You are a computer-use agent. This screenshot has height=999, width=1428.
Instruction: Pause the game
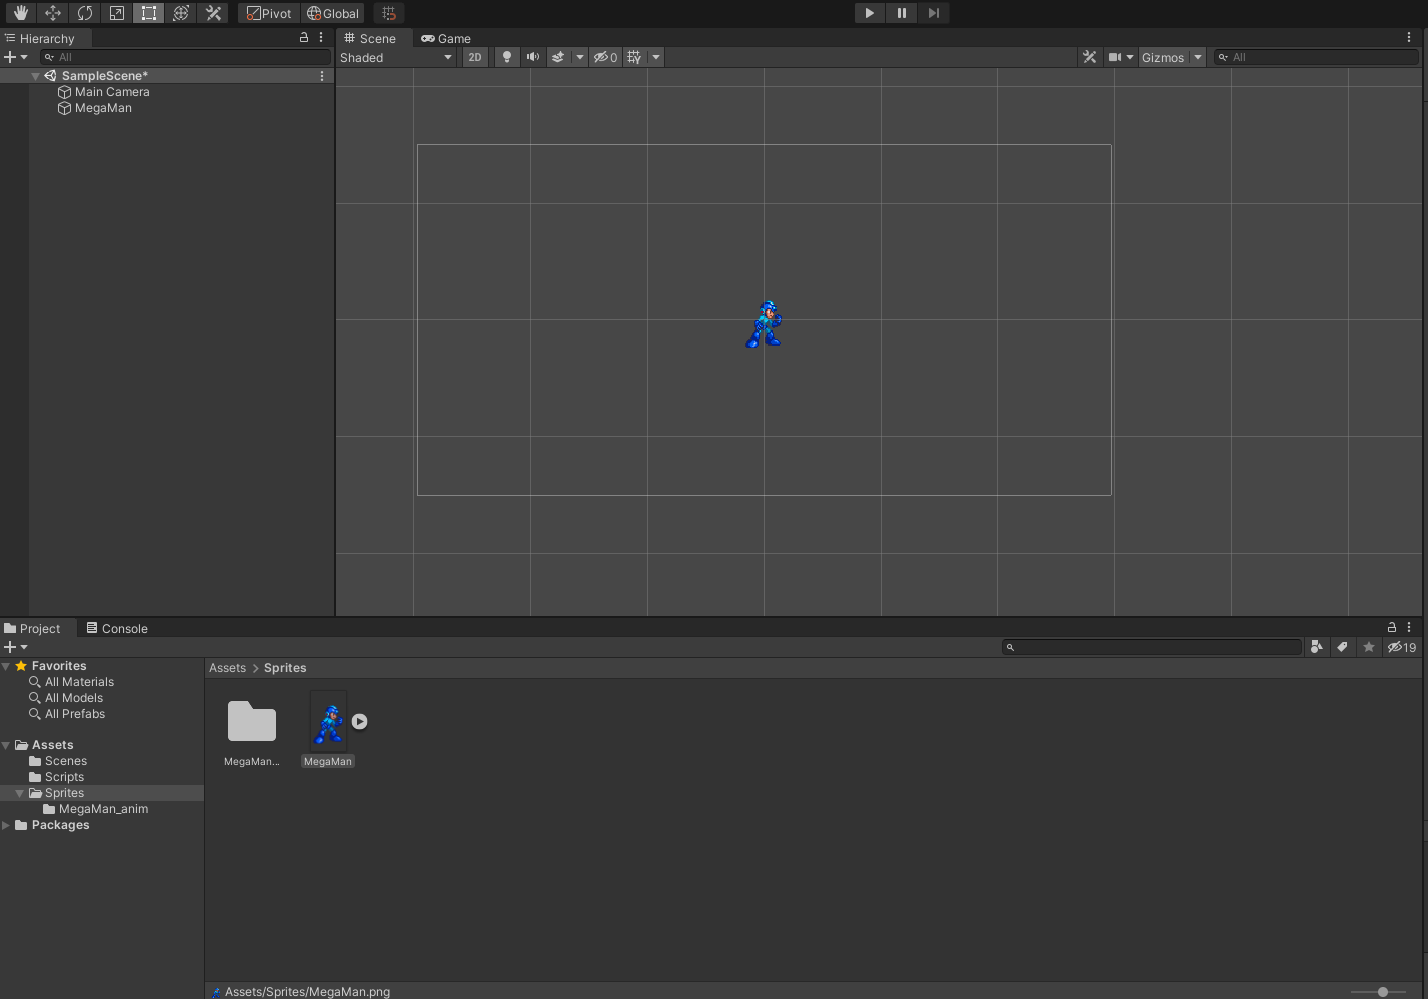tap(902, 13)
